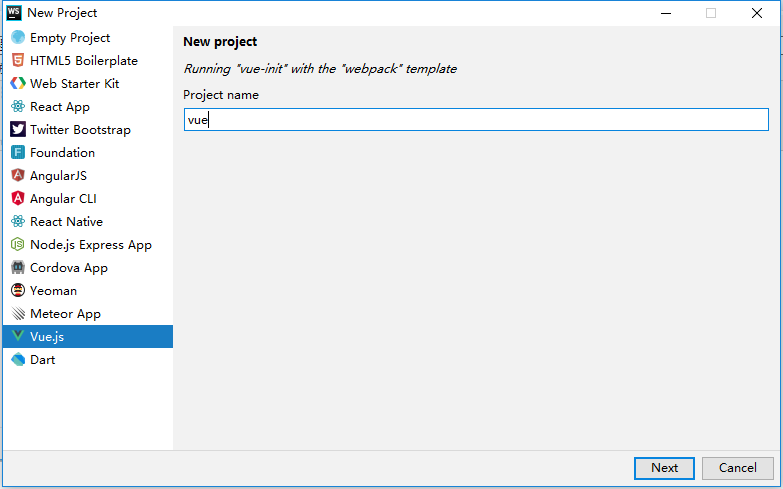Click the Dart logo icon
The width and height of the screenshot is (783, 489).
click(x=18, y=360)
